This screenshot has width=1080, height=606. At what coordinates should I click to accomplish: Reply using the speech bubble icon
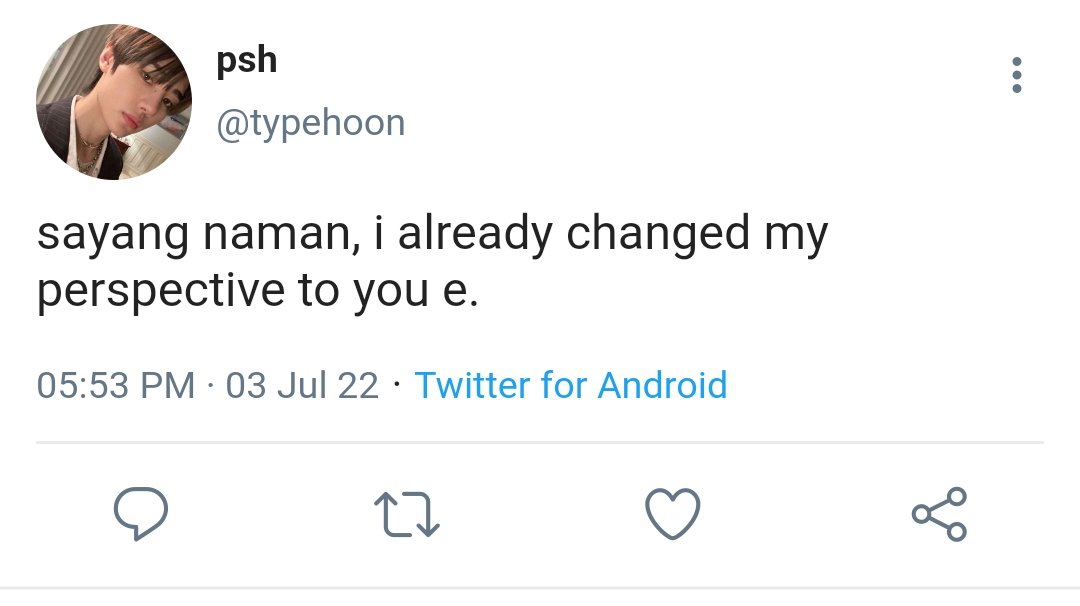139,514
